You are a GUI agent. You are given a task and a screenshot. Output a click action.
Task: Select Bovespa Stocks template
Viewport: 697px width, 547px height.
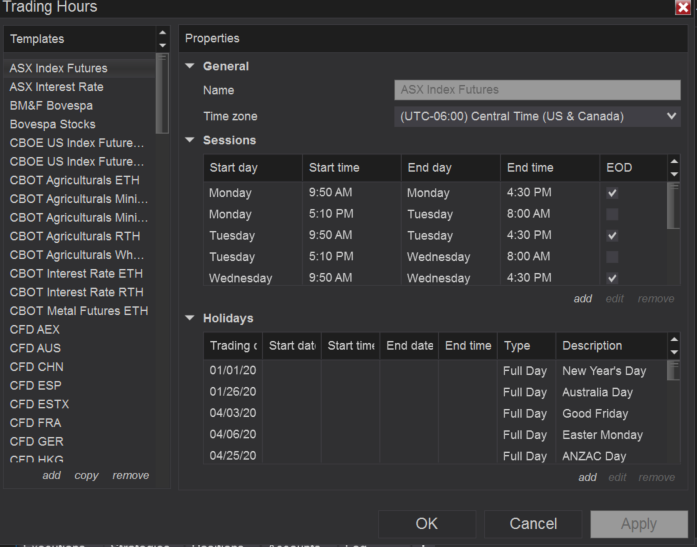click(x=80, y=124)
